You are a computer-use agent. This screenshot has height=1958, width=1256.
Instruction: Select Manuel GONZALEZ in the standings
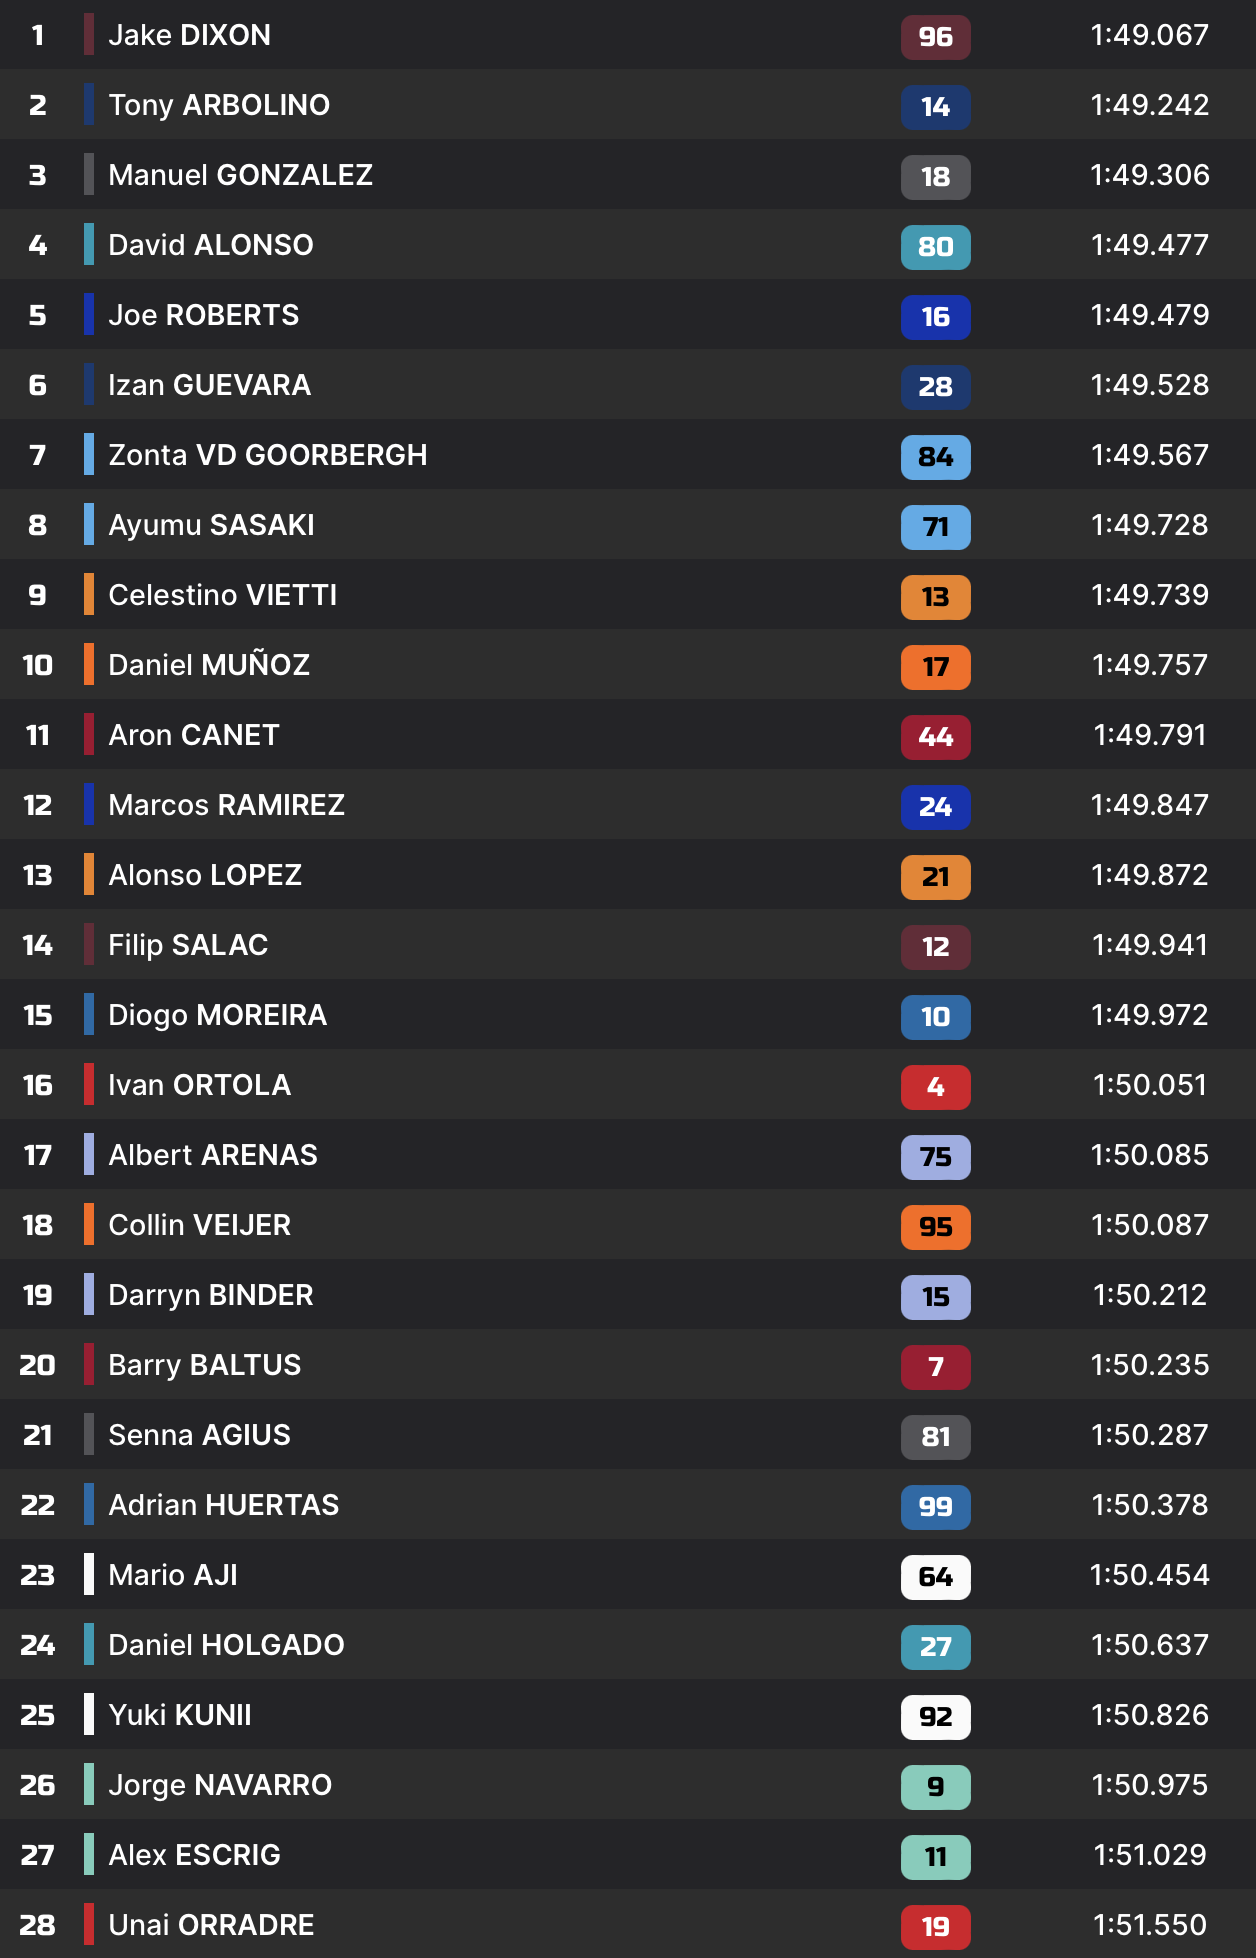click(x=240, y=175)
